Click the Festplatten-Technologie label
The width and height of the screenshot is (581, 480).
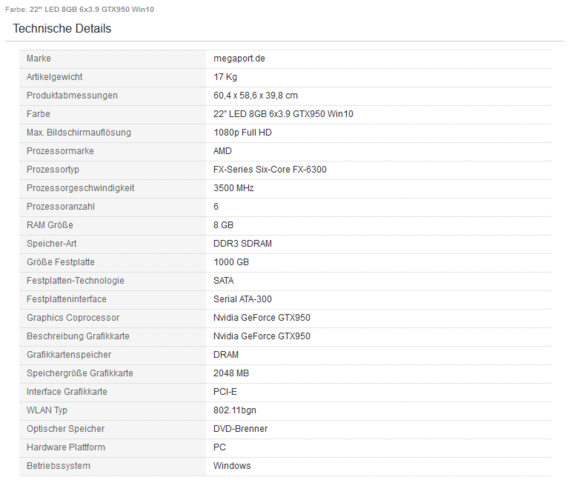click(x=75, y=281)
